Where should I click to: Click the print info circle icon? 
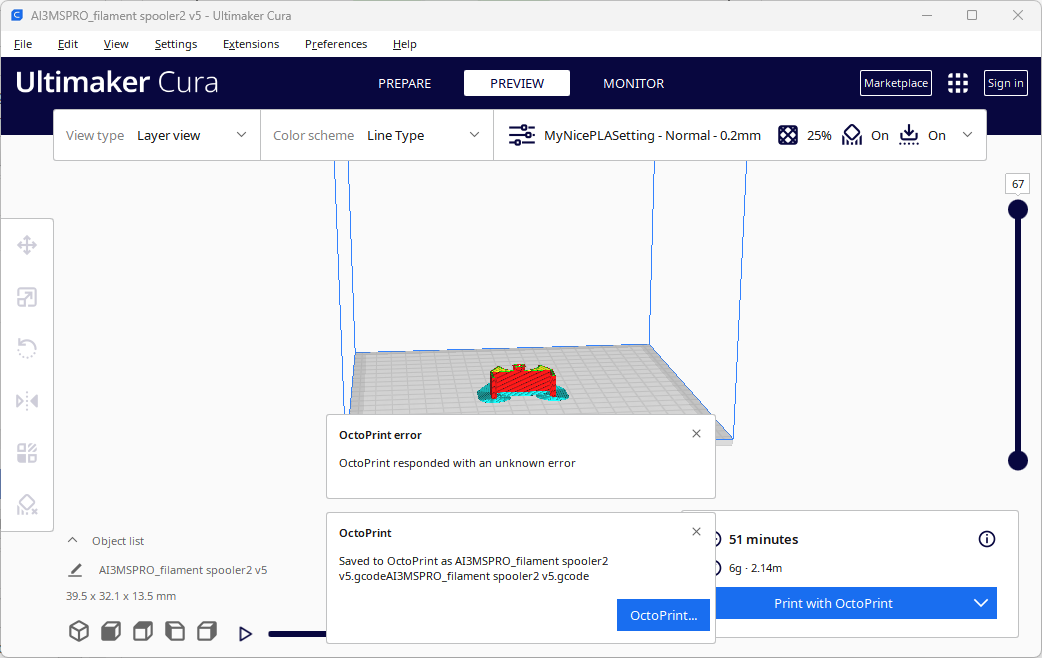click(986, 539)
